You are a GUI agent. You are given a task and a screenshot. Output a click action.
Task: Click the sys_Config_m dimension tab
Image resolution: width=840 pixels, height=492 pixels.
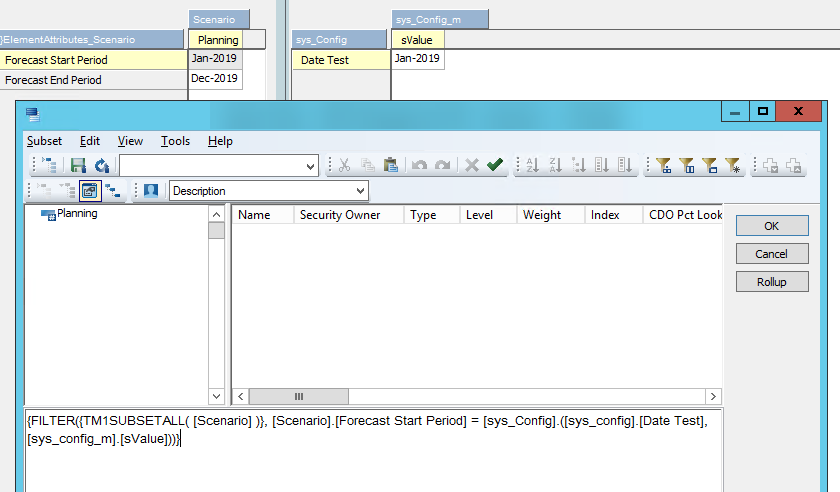click(x=440, y=20)
